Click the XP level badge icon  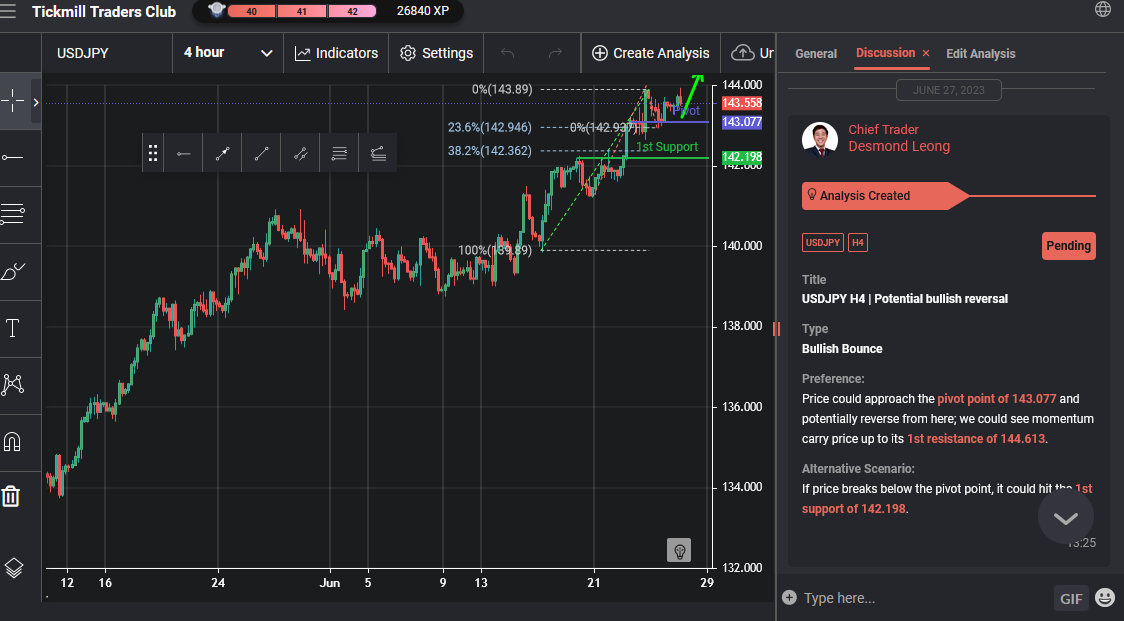point(216,10)
